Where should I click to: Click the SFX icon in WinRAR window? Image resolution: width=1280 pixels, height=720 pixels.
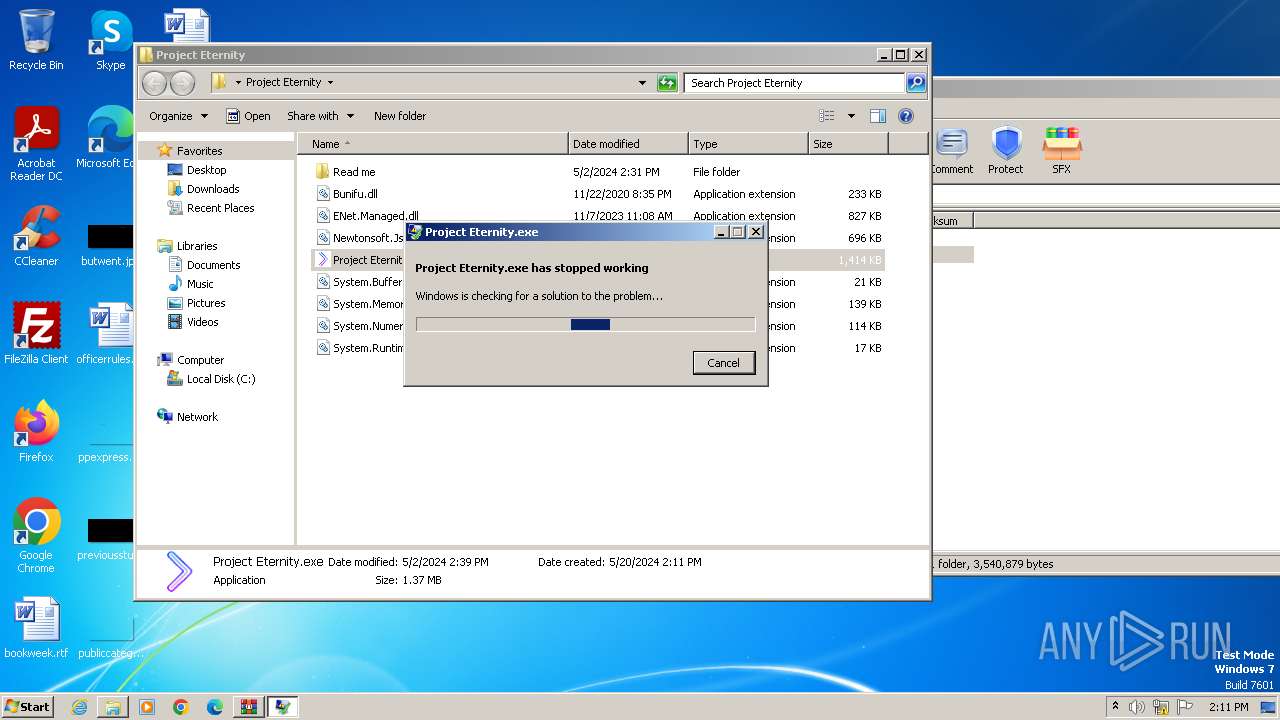1062,150
